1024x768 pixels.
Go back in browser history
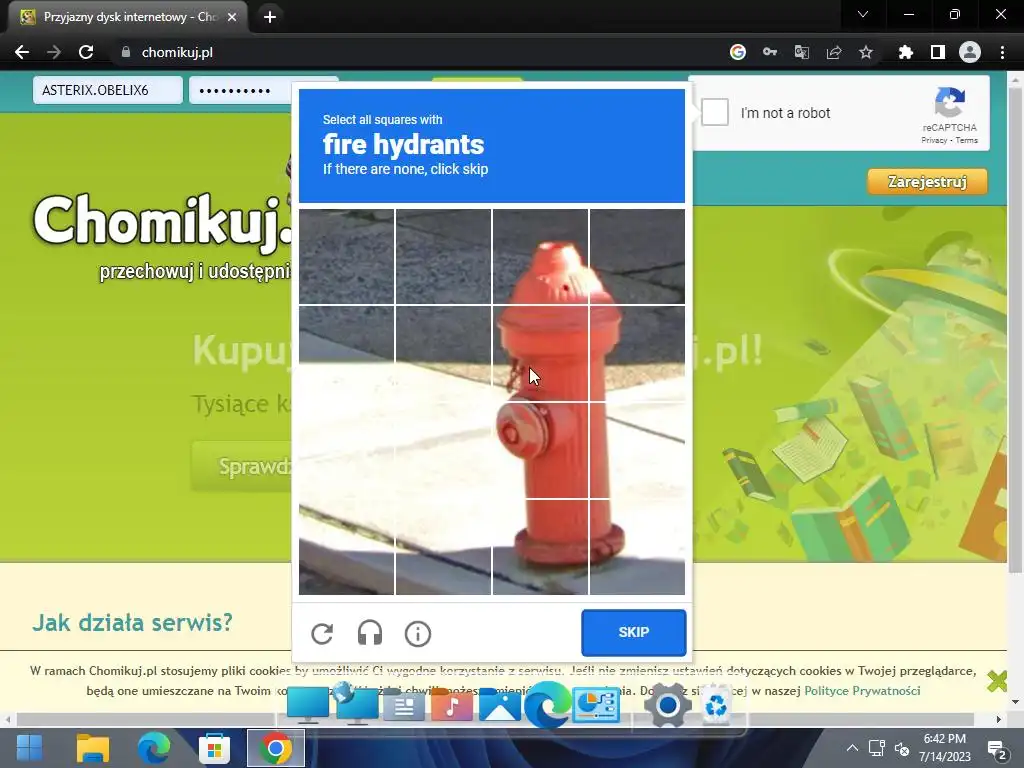pyautogui.click(x=22, y=52)
